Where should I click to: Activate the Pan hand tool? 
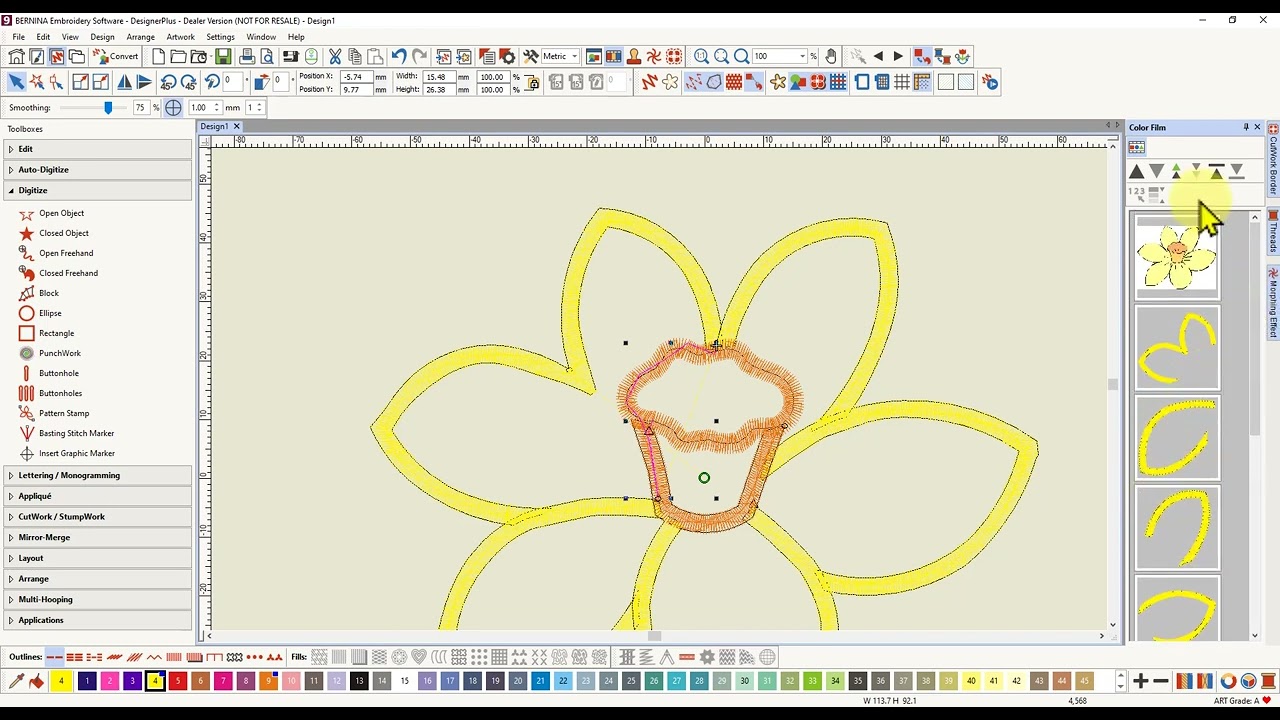tap(831, 56)
